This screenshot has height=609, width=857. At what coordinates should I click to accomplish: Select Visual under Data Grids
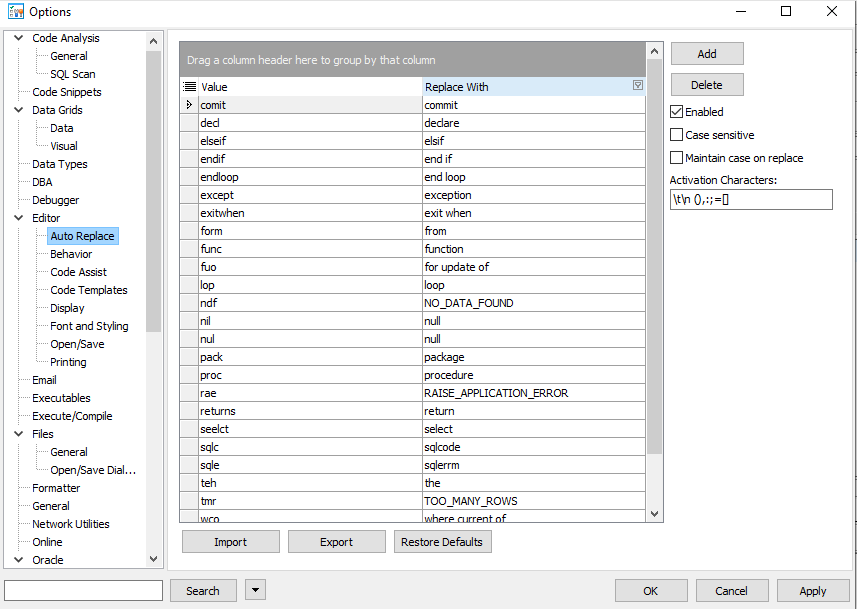(x=64, y=146)
